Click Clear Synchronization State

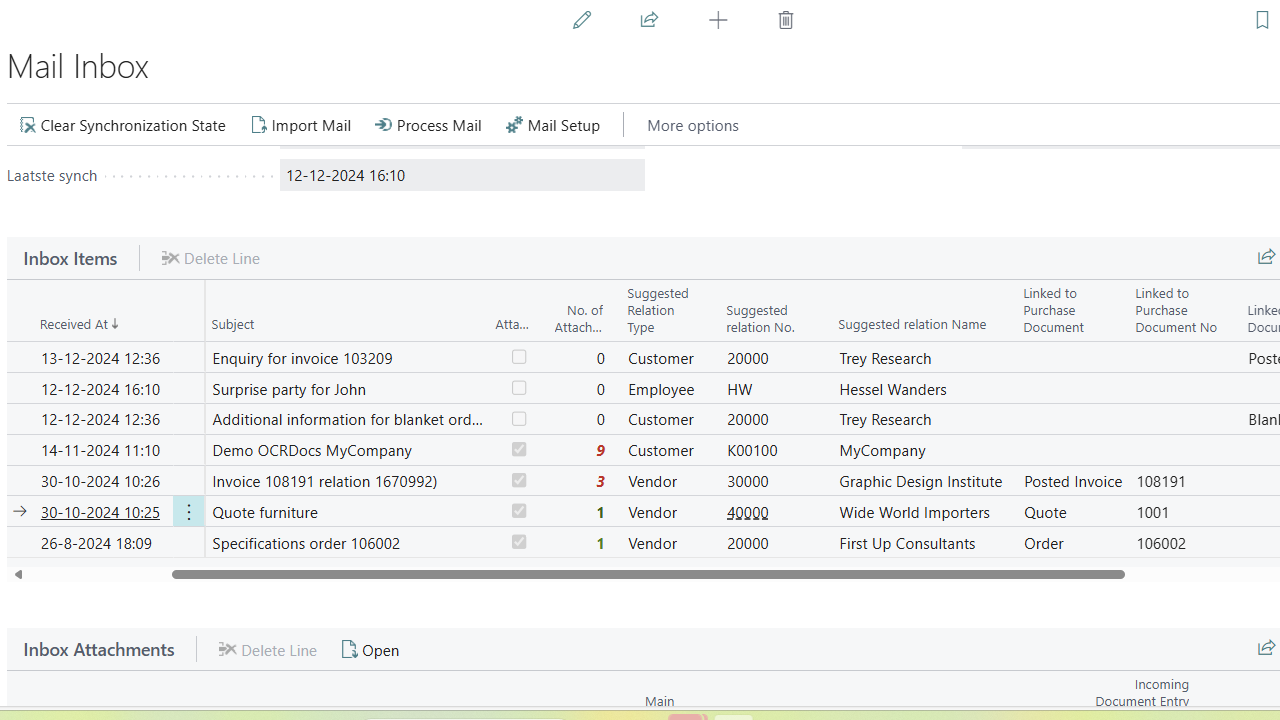click(x=123, y=125)
